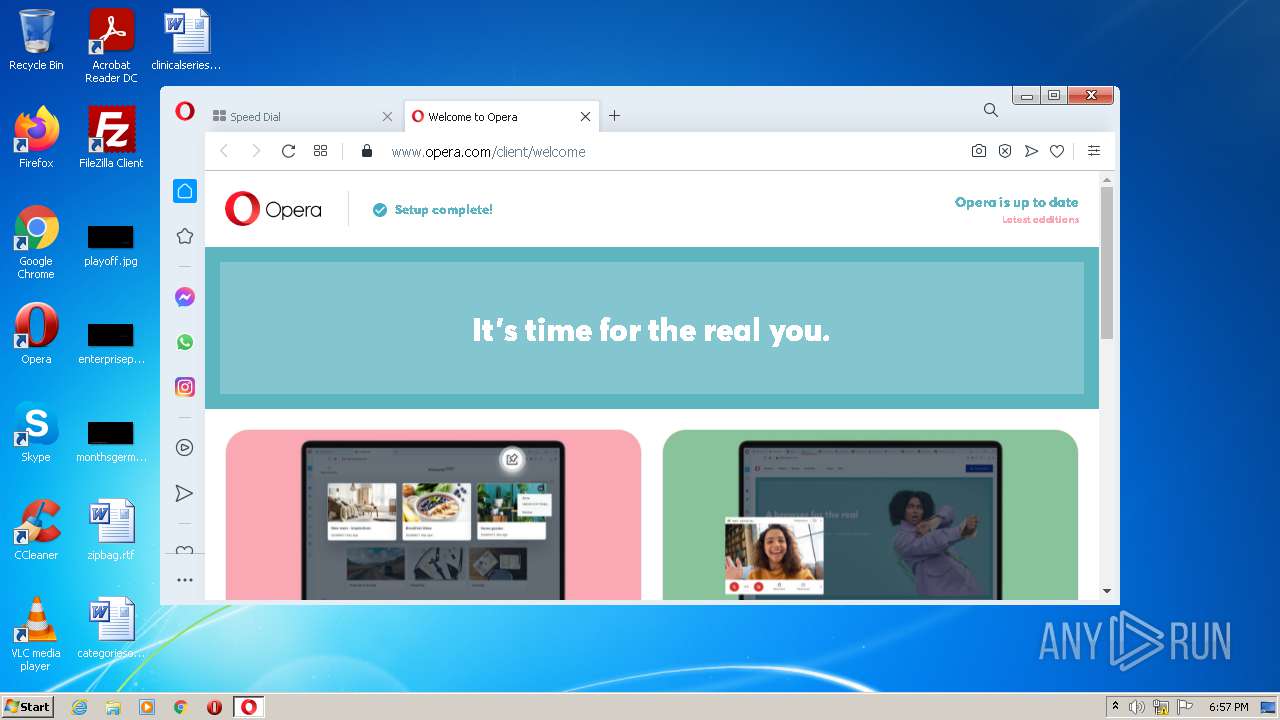
Task: Select zipbag.rtf desktop file
Action: [x=111, y=530]
